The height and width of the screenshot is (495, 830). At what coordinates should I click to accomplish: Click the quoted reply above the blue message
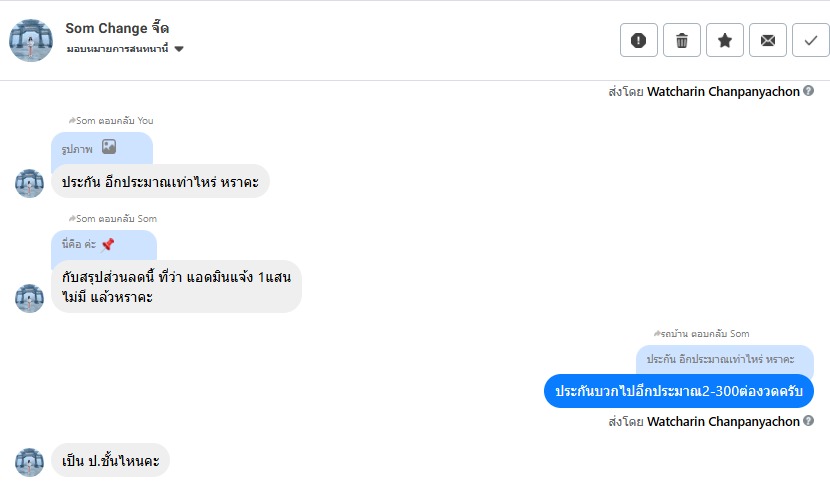pyautogui.click(x=724, y=359)
